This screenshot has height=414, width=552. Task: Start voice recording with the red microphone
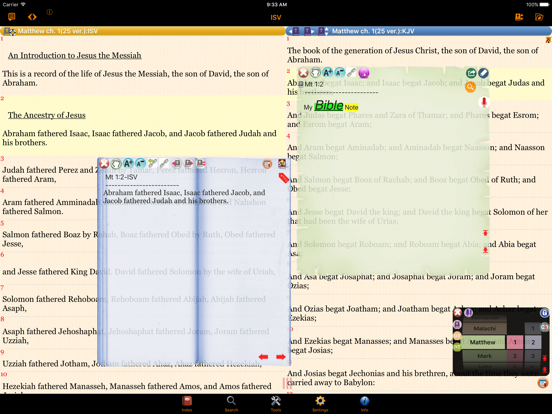(x=484, y=102)
